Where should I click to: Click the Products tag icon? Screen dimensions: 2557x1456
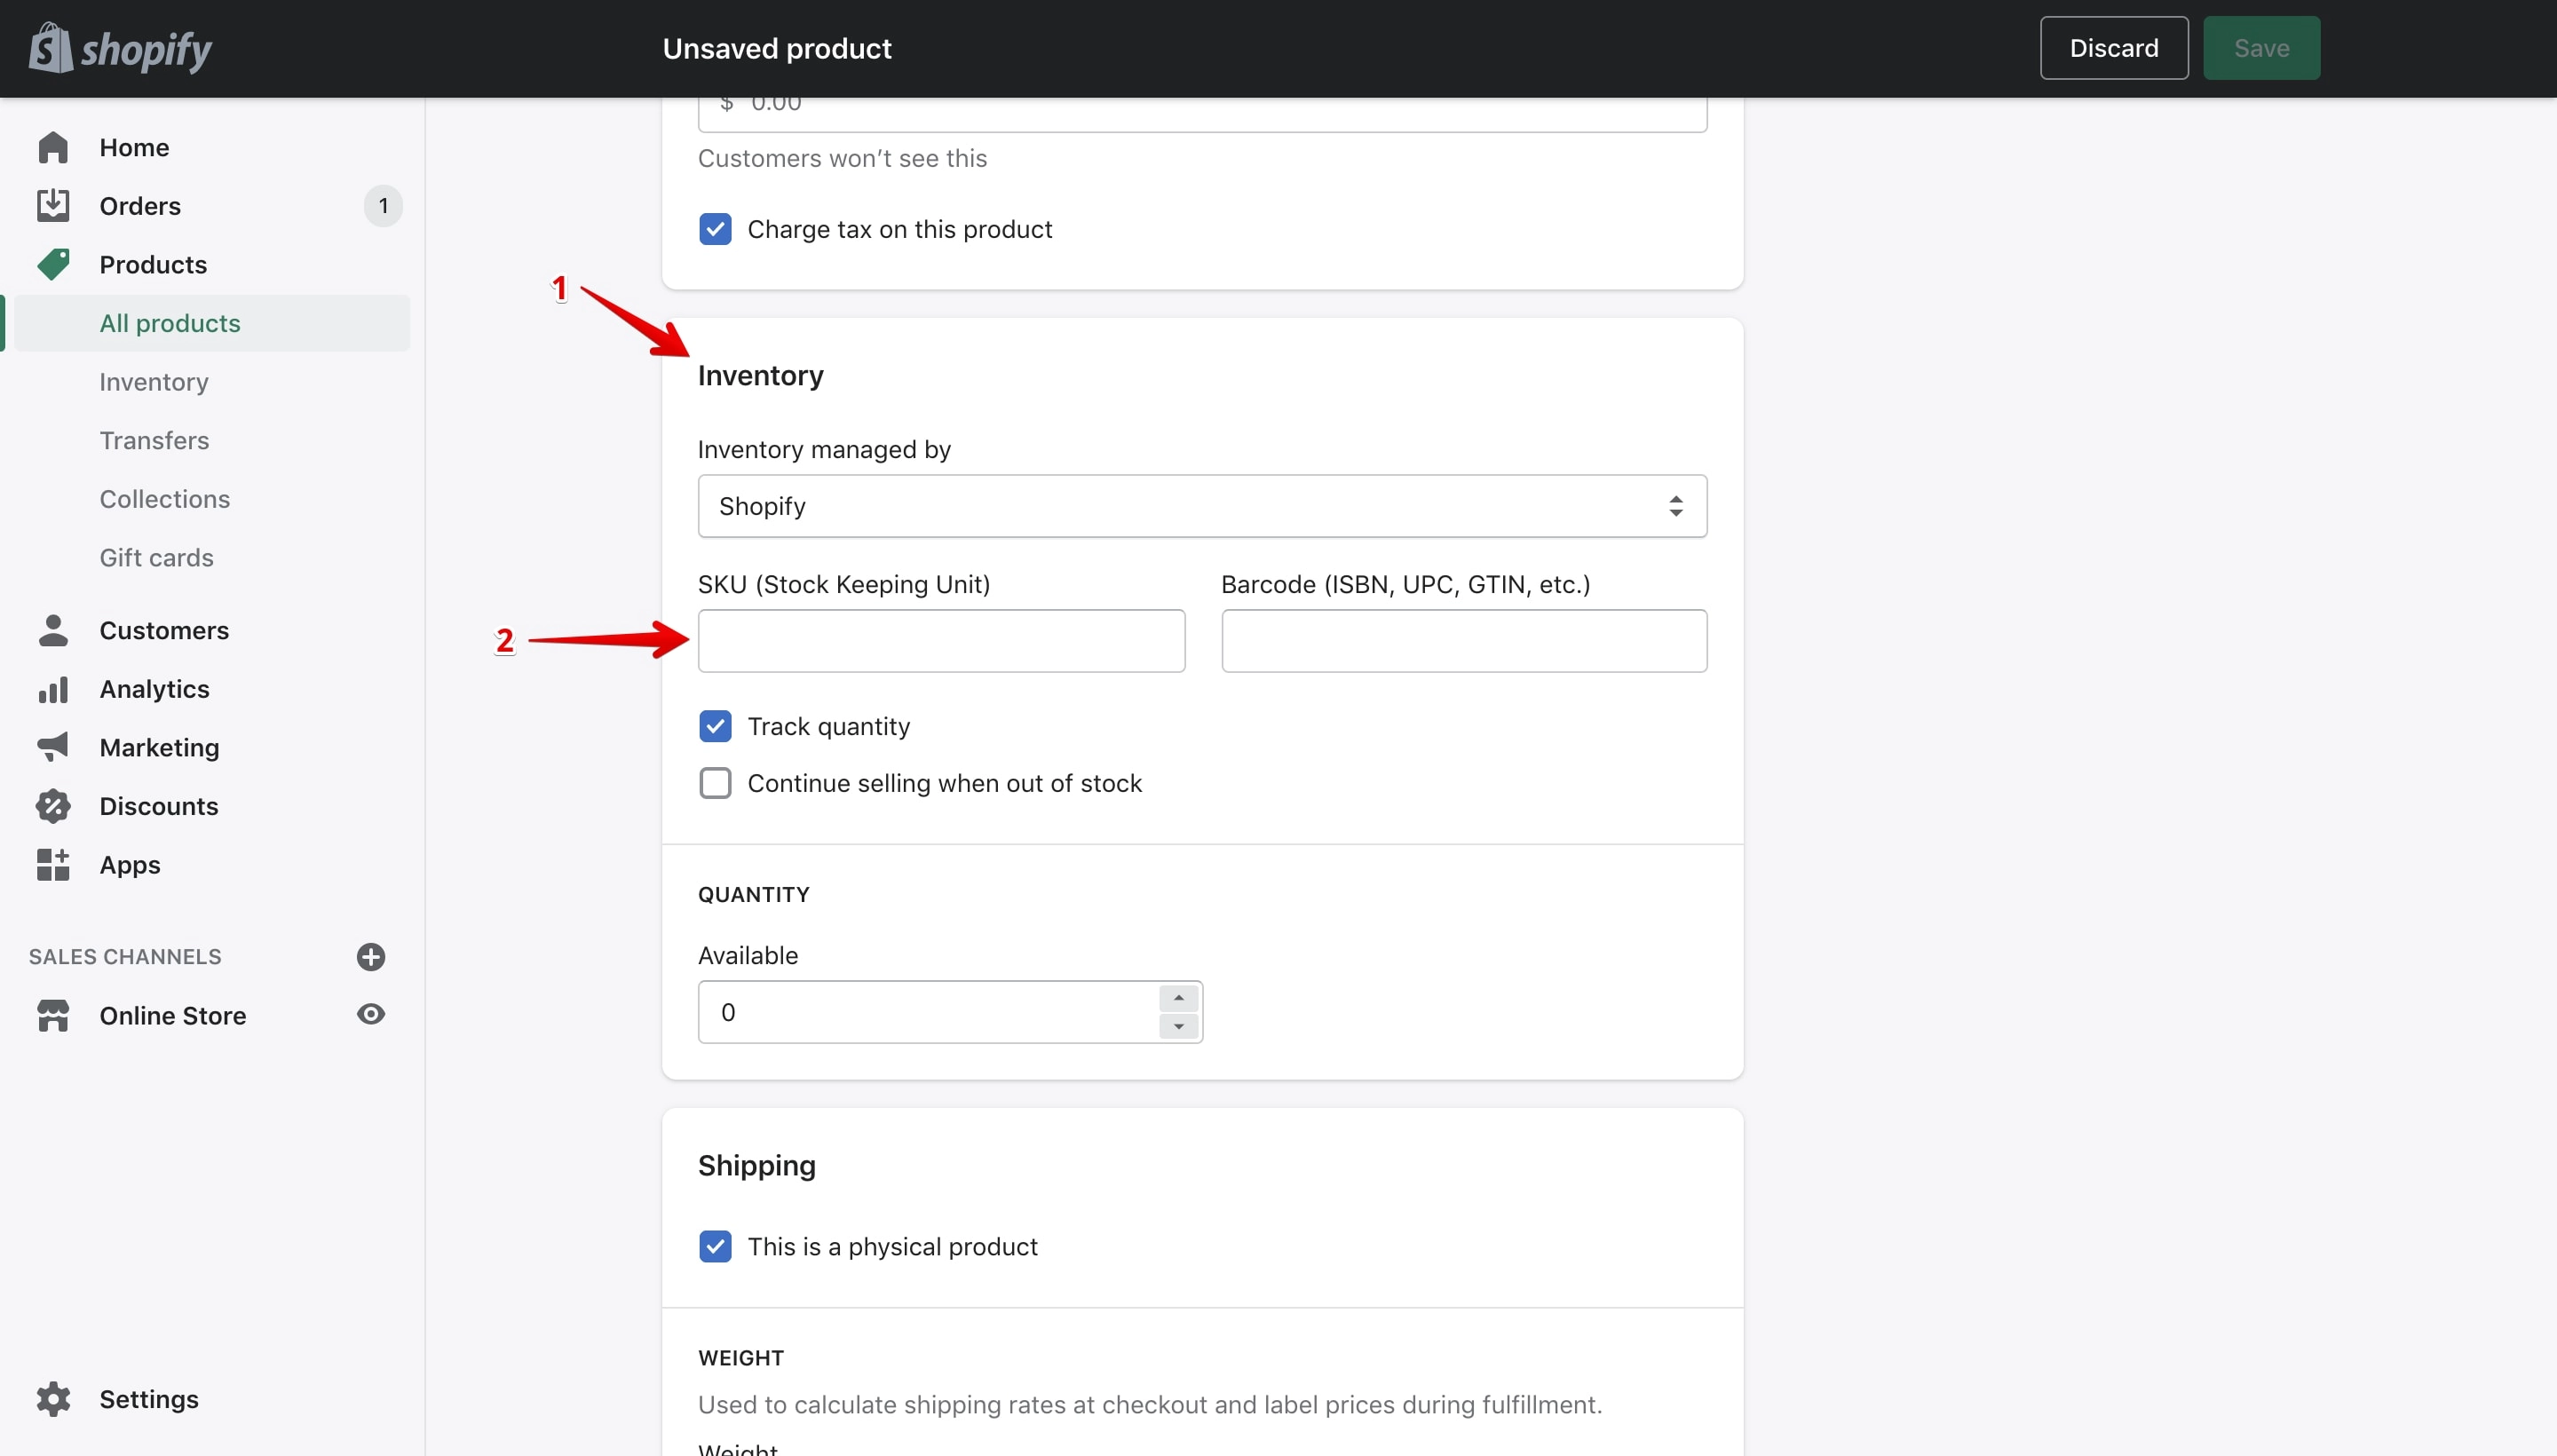point(53,264)
